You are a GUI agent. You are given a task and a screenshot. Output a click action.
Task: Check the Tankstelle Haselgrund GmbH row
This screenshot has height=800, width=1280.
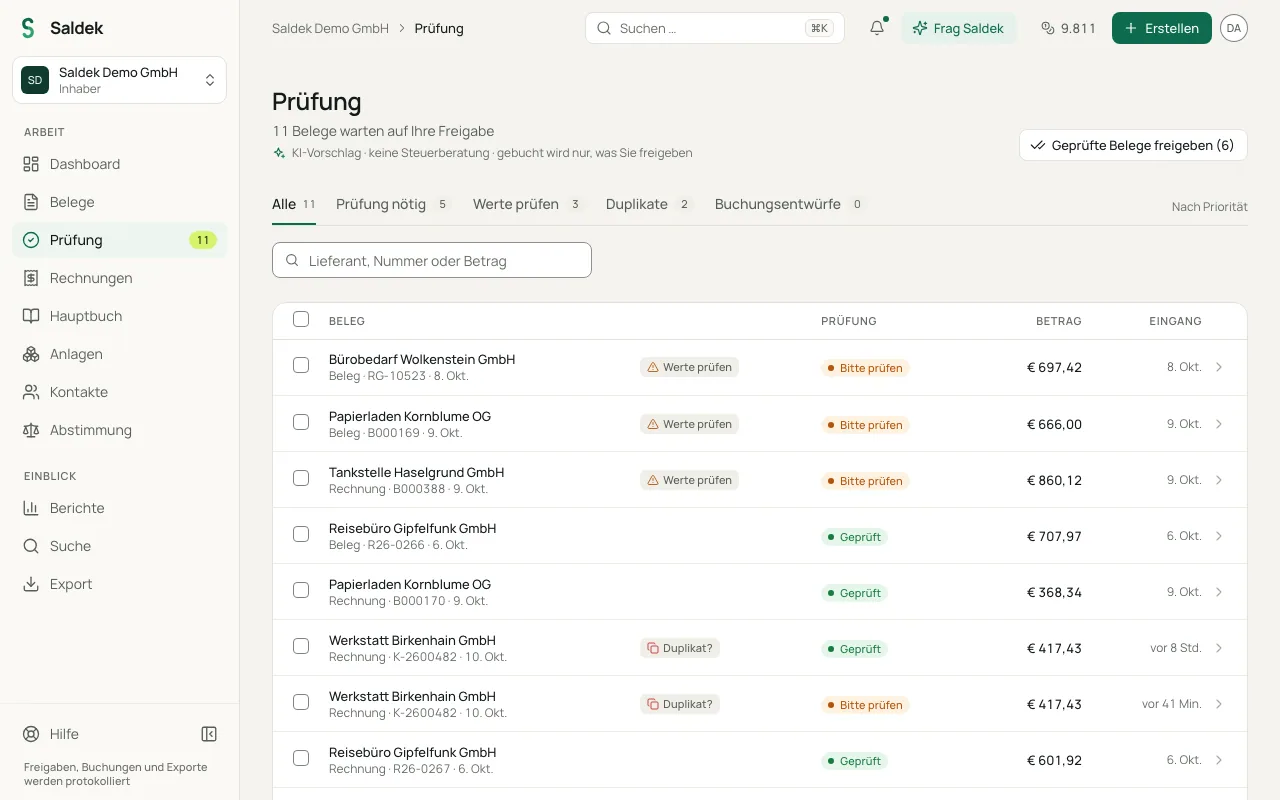[301, 478]
